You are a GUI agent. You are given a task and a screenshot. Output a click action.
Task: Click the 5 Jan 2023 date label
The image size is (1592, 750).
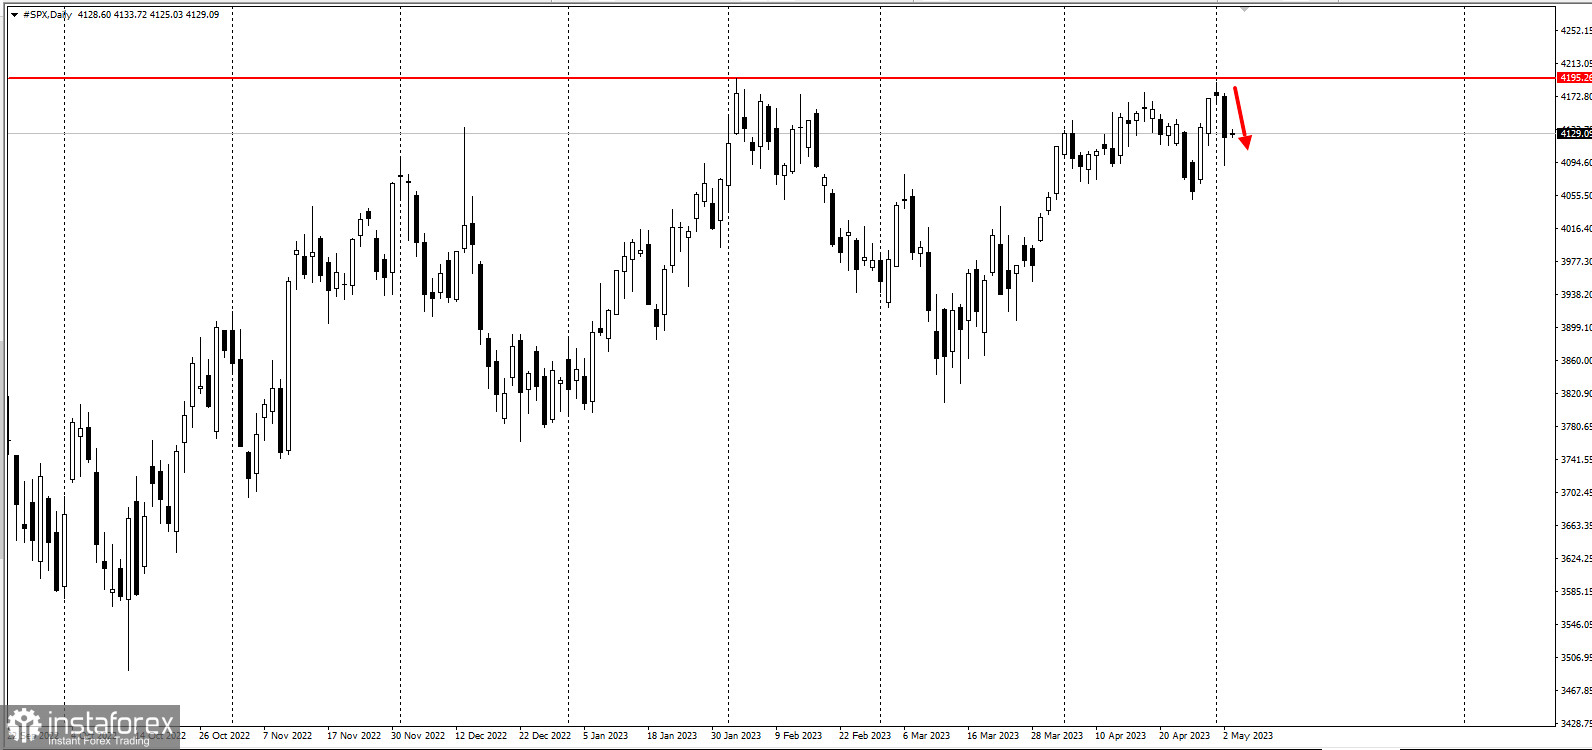pyautogui.click(x=606, y=736)
